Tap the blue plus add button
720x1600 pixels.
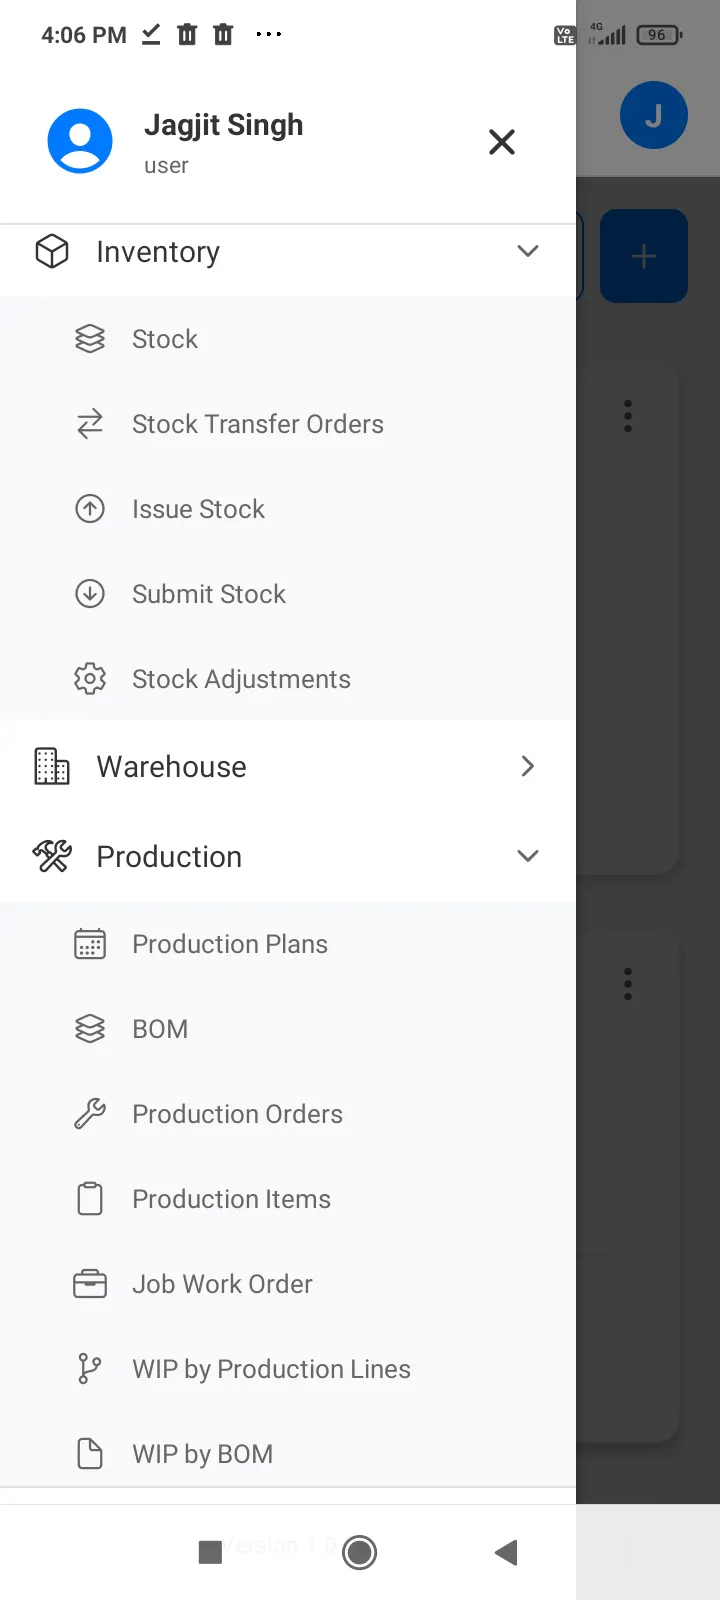pyautogui.click(x=644, y=256)
